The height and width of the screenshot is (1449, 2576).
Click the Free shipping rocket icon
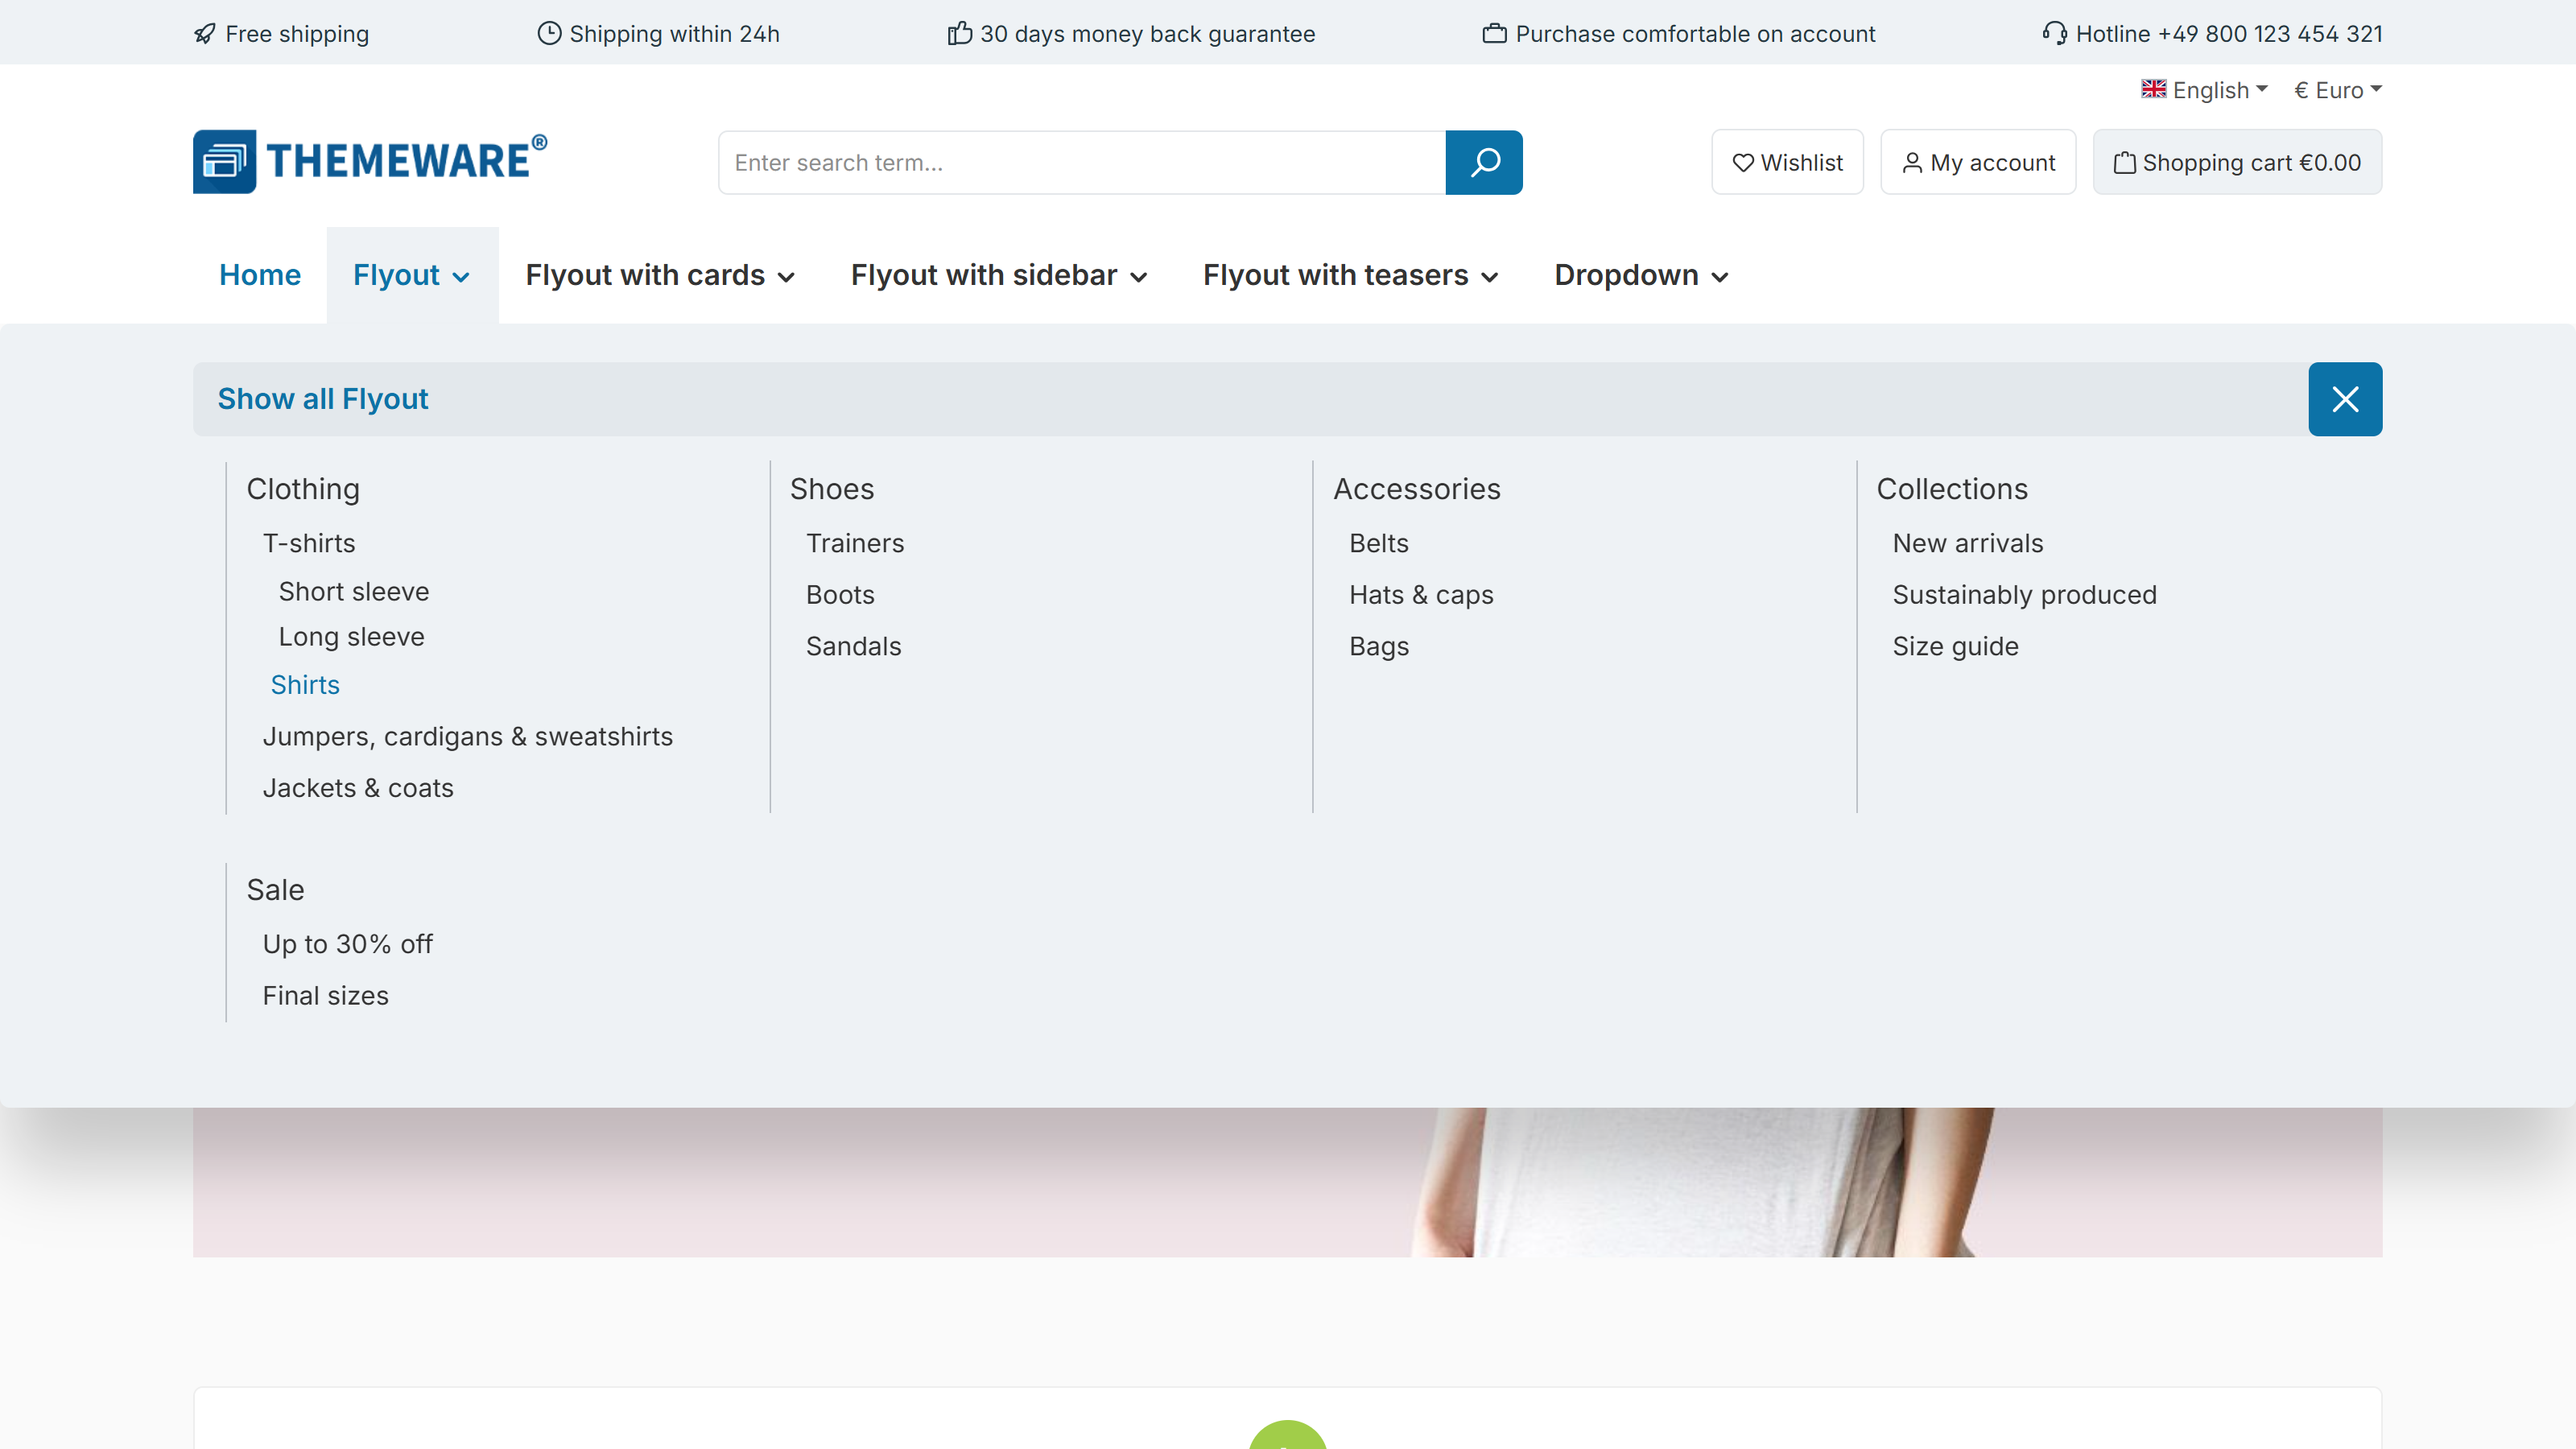point(205,34)
